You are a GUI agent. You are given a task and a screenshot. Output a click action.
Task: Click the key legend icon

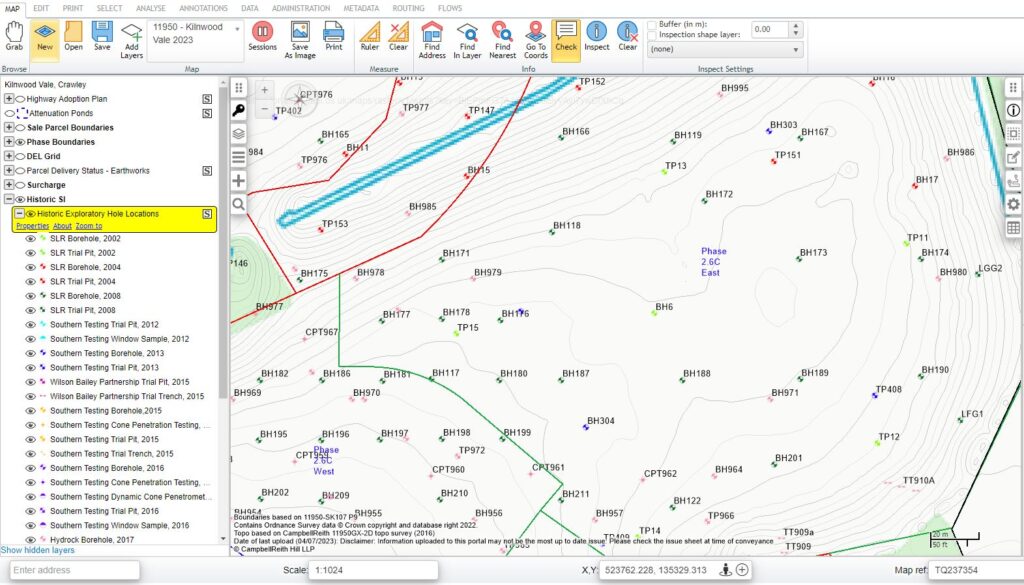(x=238, y=110)
